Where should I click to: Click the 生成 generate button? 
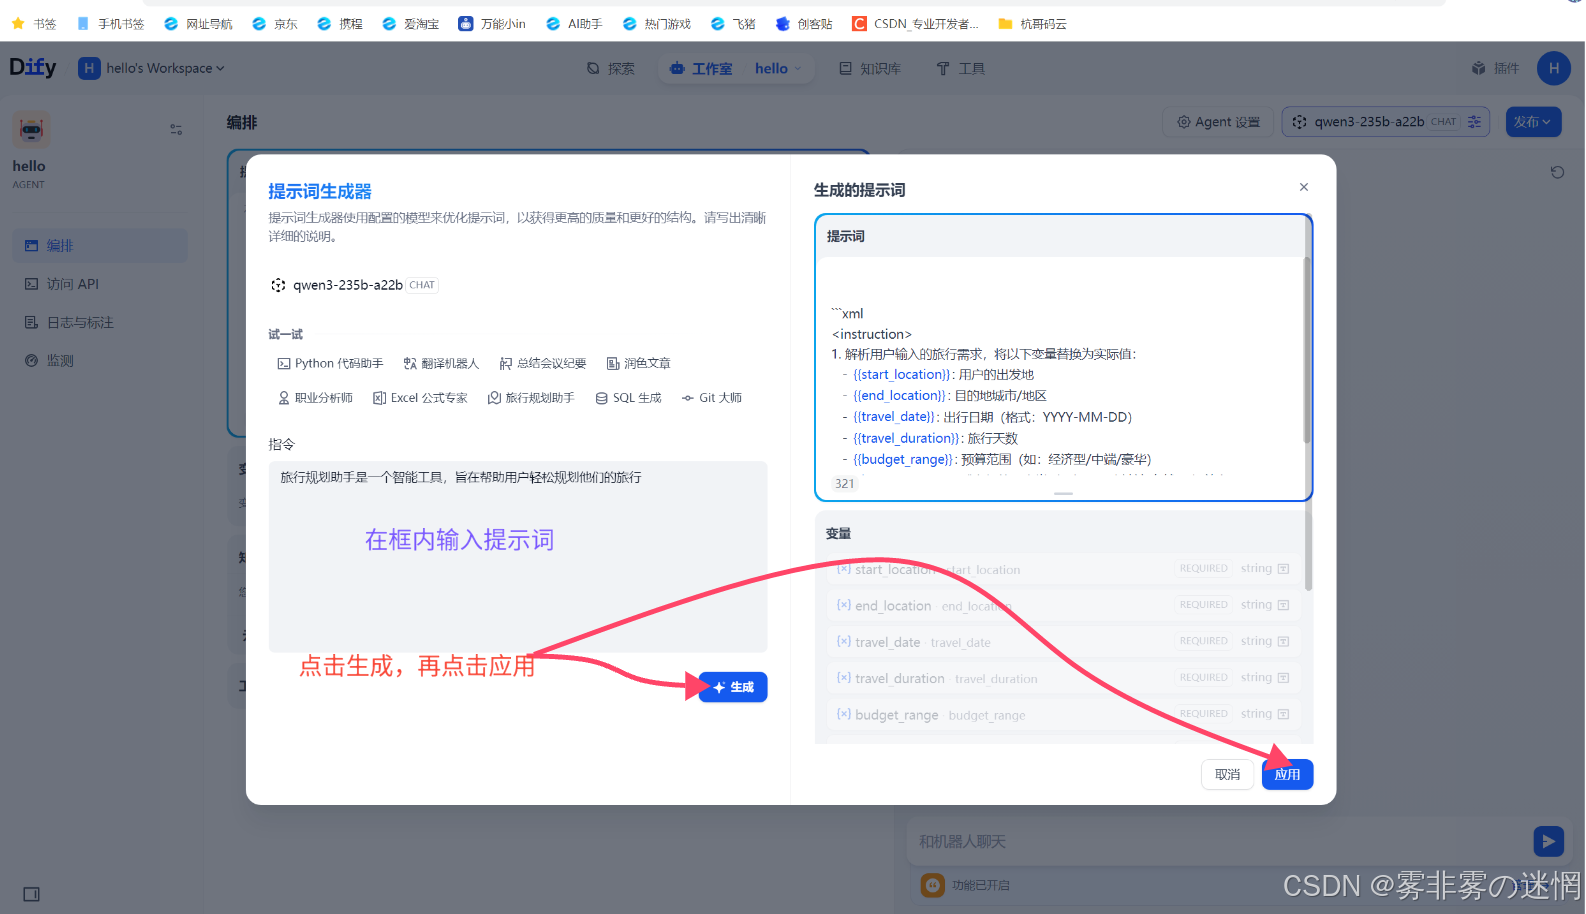733,687
